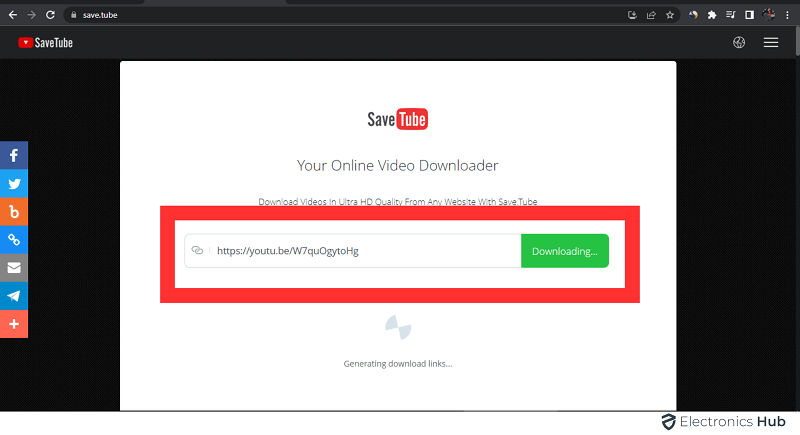
Task: Click the 'Your Online Video Downloader' heading
Action: point(397,166)
